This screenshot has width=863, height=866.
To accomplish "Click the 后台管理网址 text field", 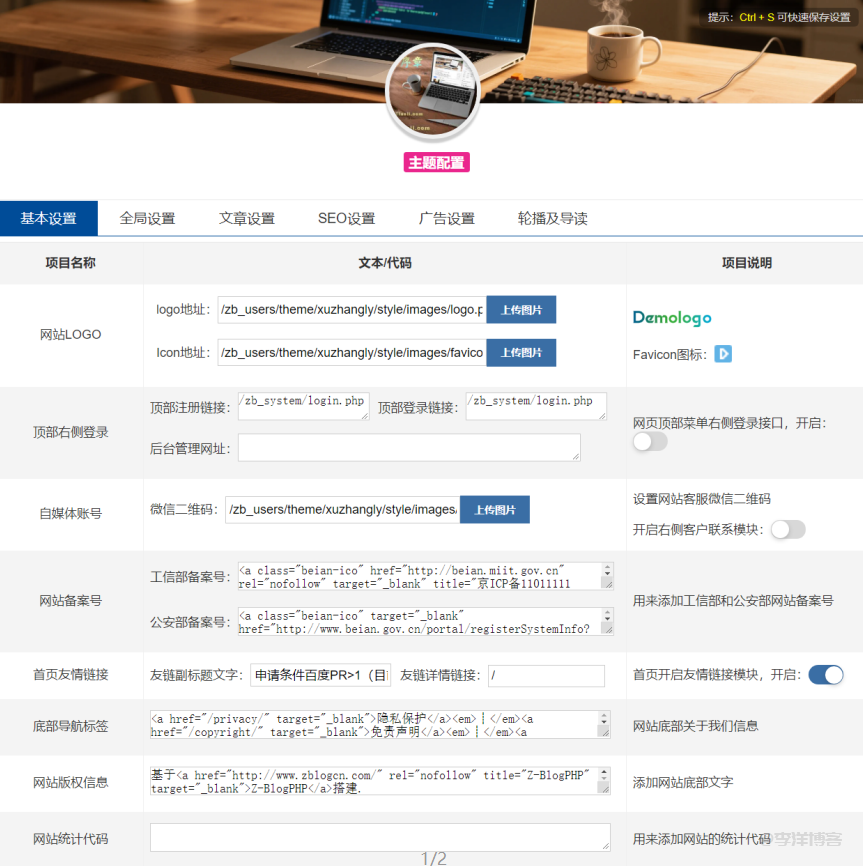I will tap(408, 448).
